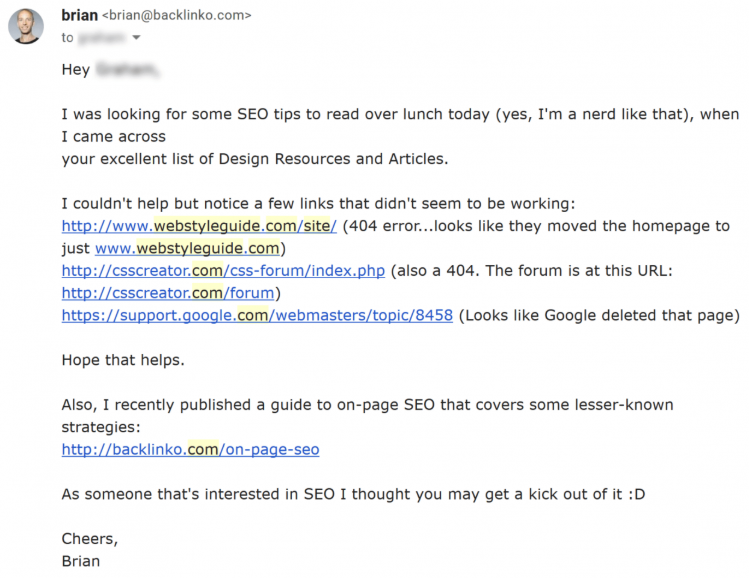The width and height of the screenshot is (749, 578).
Task: Click 'Design Resources and Articles' sentence
Action: click(255, 159)
